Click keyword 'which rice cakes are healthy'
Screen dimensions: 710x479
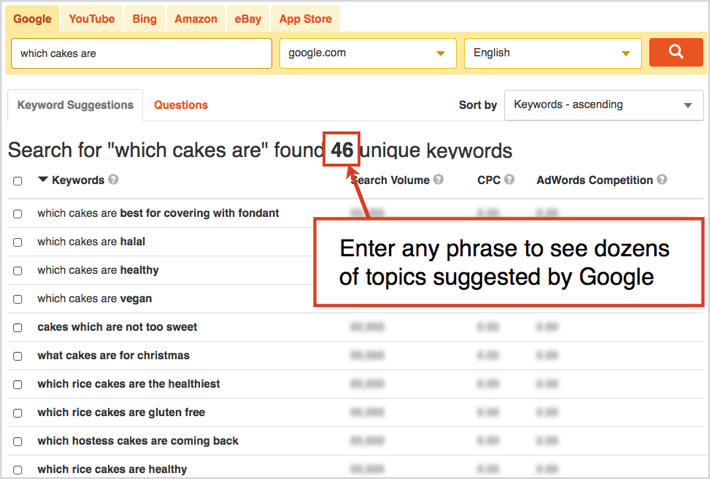[112, 469]
